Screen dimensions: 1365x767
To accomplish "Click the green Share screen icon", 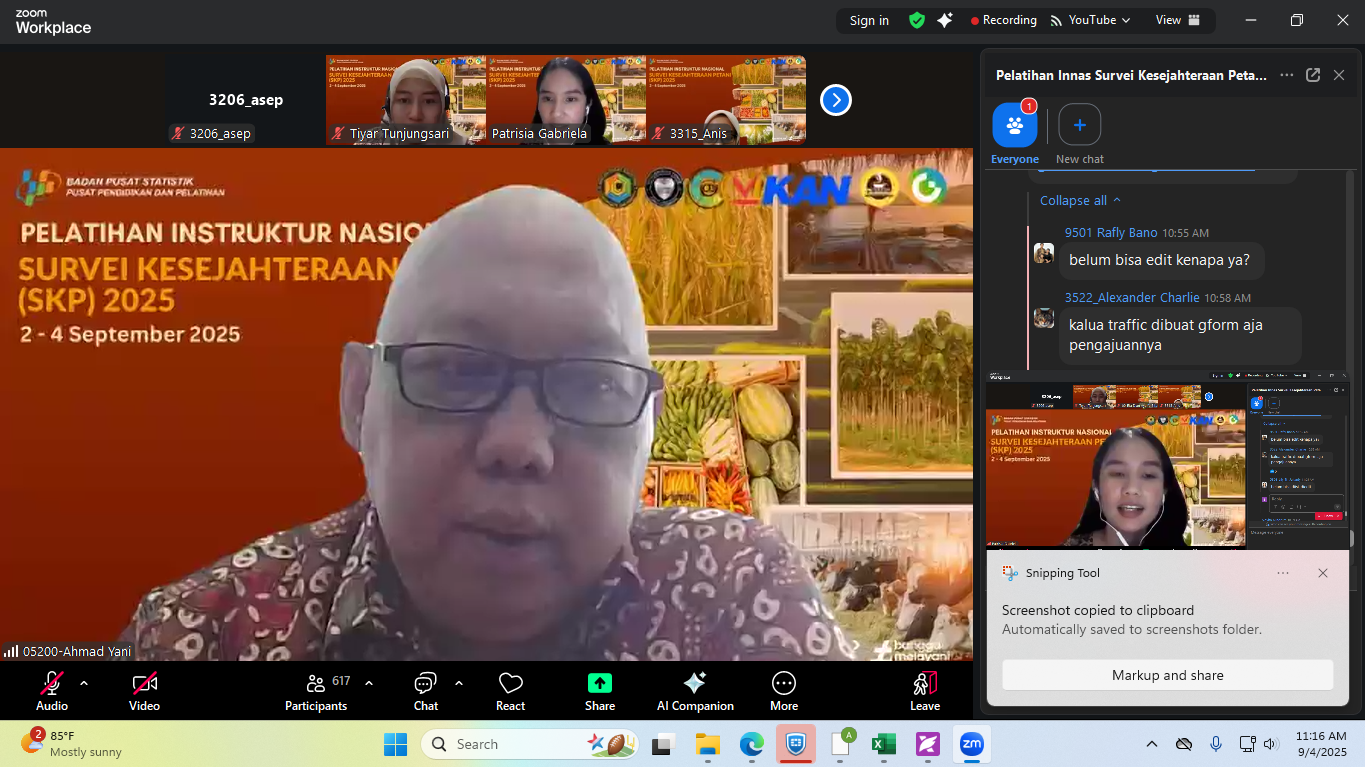I will pyautogui.click(x=599, y=684).
